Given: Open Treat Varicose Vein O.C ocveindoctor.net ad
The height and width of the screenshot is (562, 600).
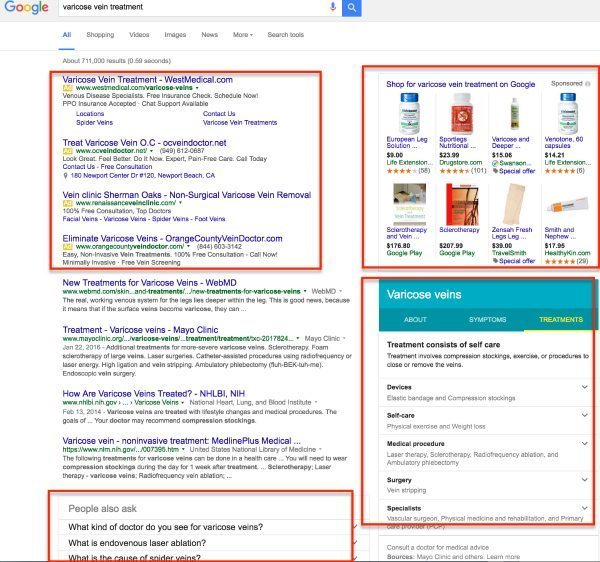Looking at the screenshot, I should [144, 143].
